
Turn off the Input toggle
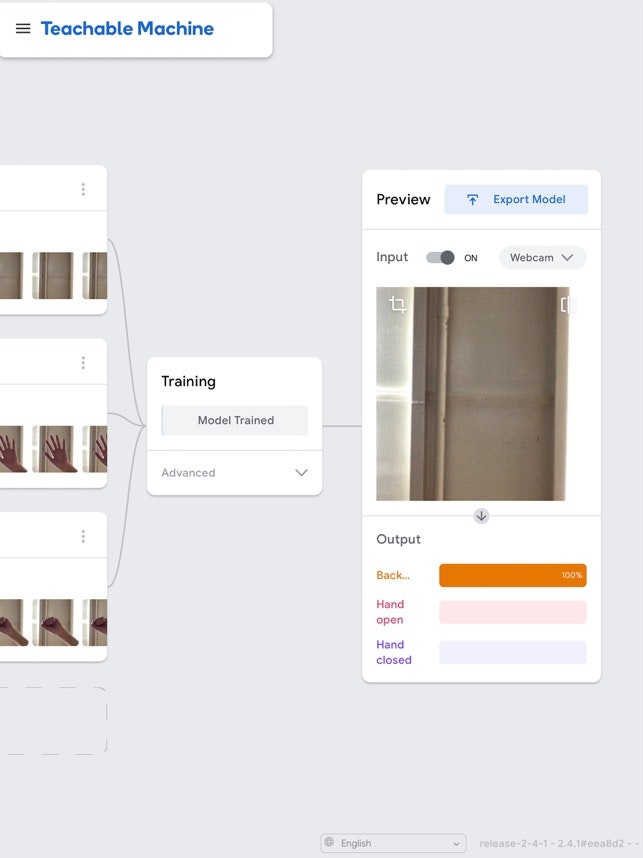440,258
